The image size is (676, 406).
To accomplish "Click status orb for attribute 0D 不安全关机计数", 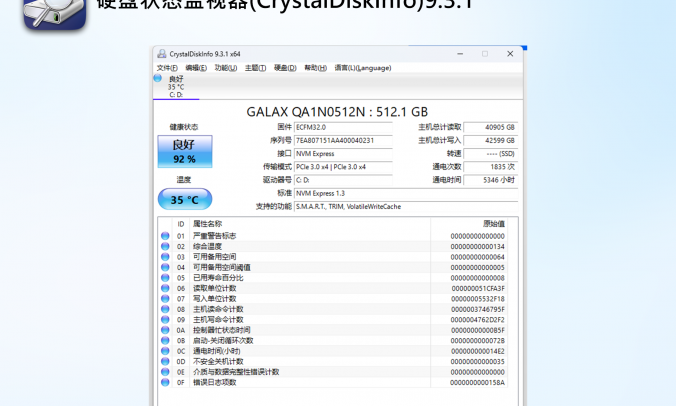I will point(165,361).
